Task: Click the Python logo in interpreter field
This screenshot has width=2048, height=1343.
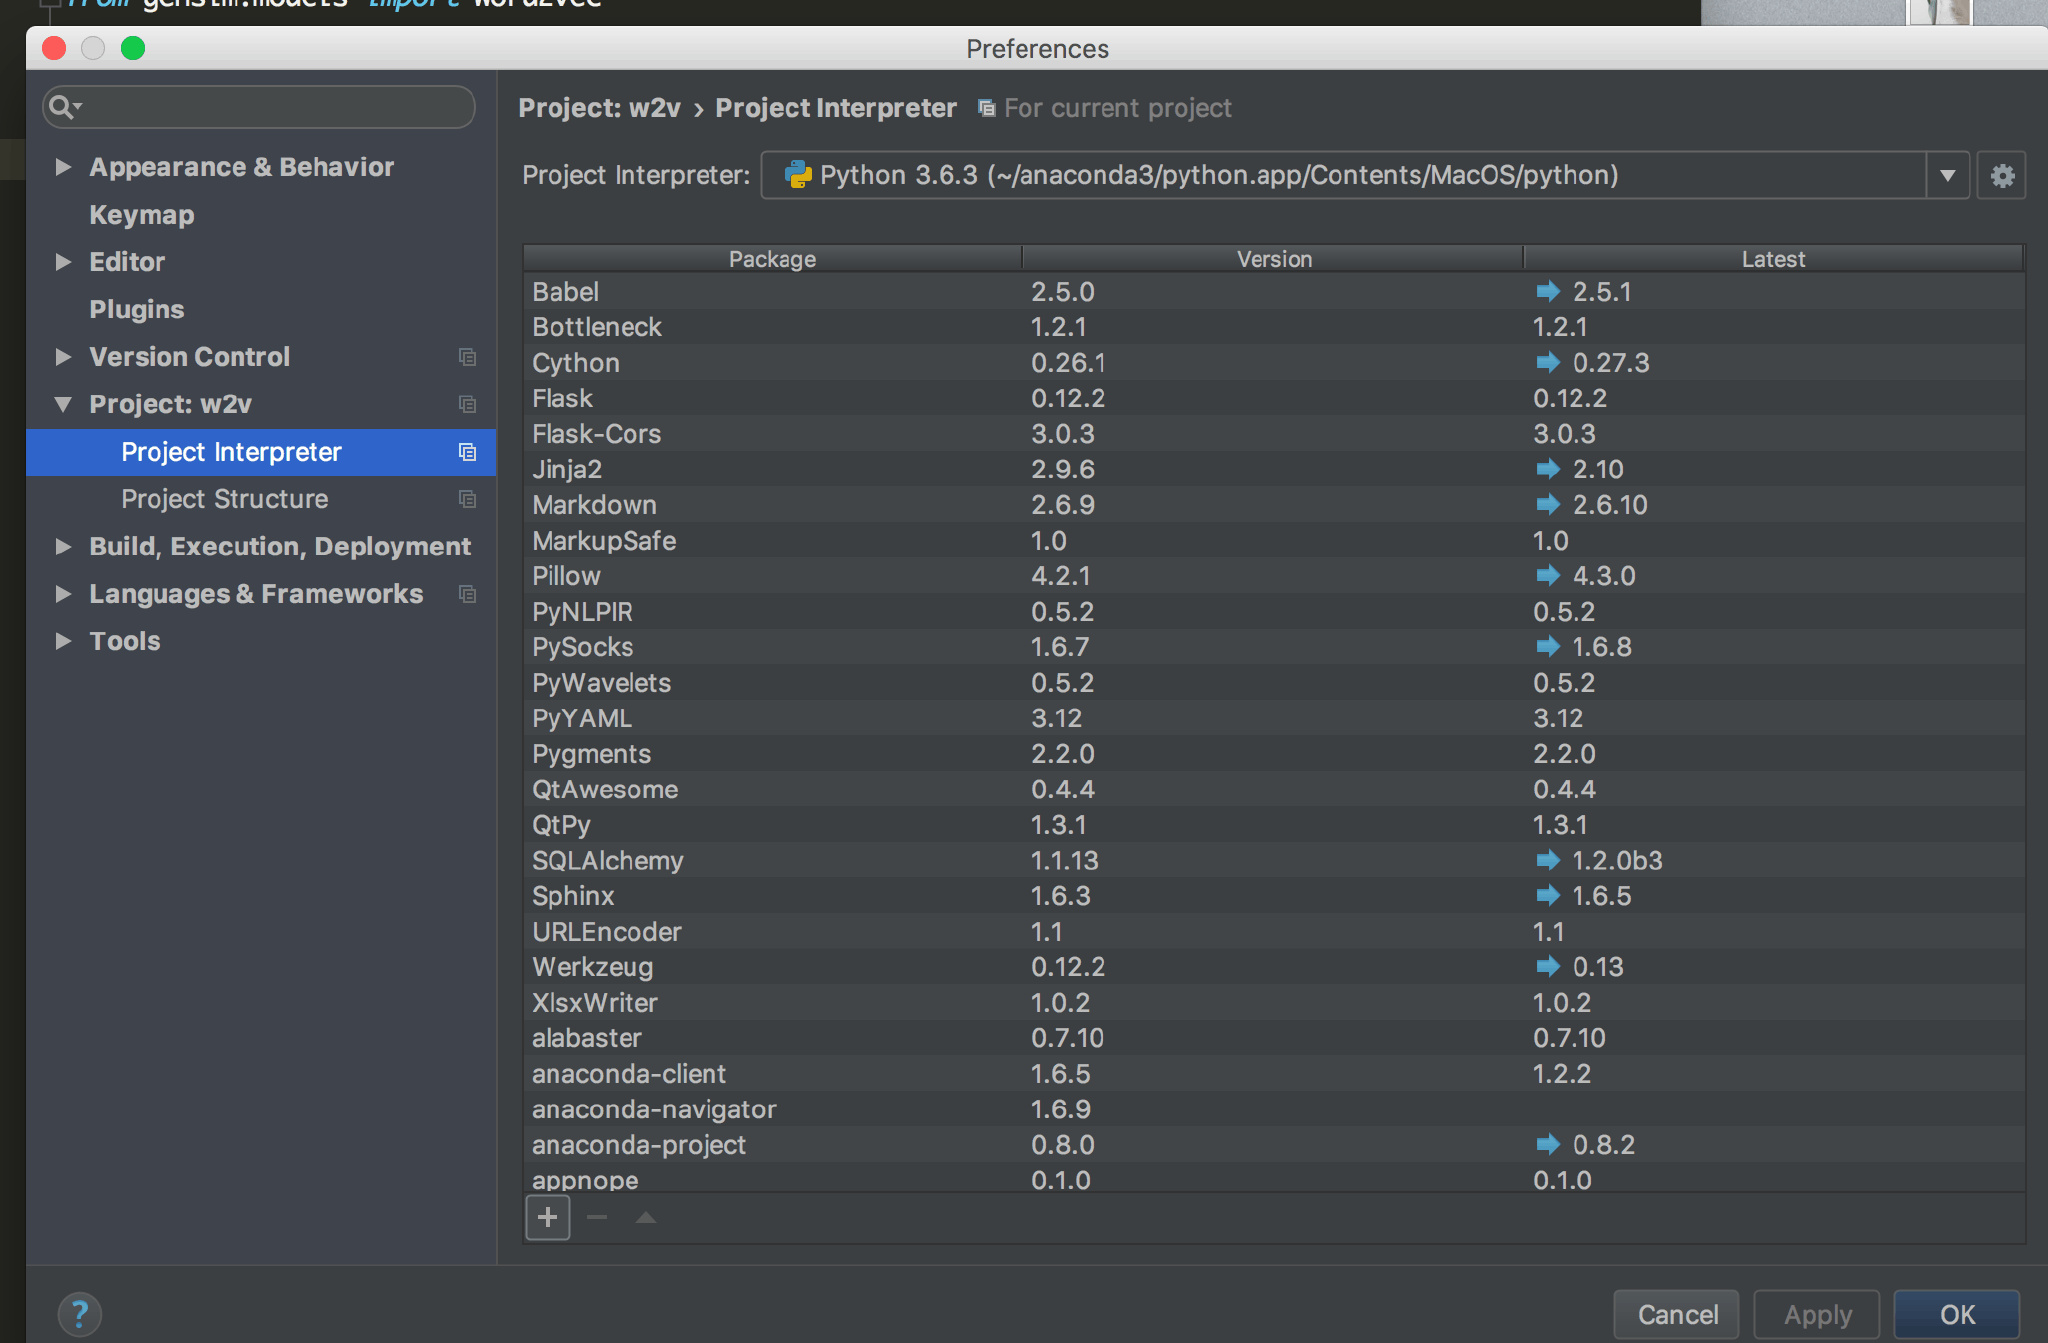Action: coord(798,175)
